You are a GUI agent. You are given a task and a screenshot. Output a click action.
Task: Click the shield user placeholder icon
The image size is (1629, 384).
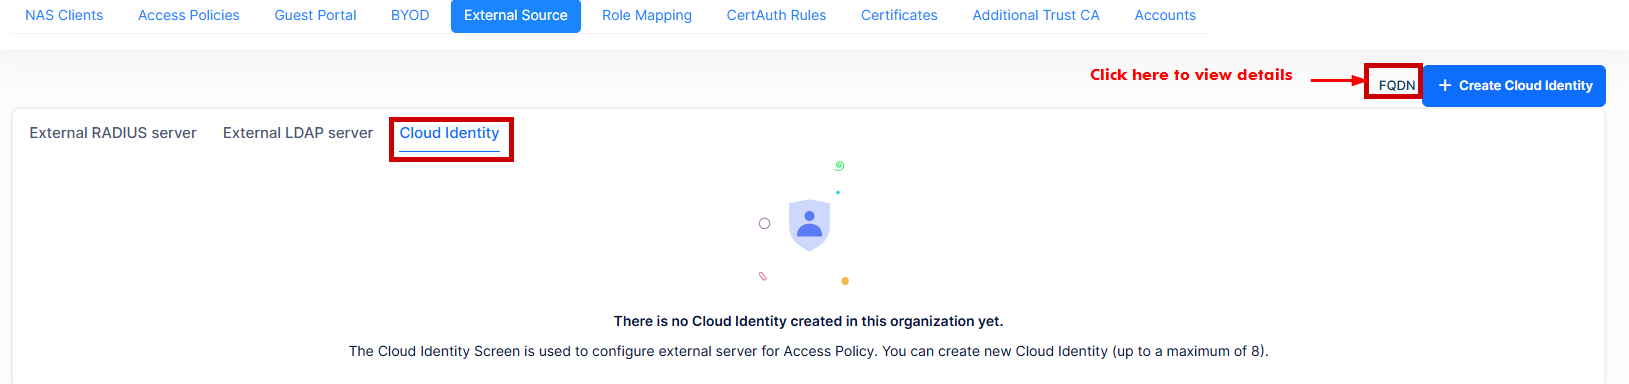(x=809, y=225)
